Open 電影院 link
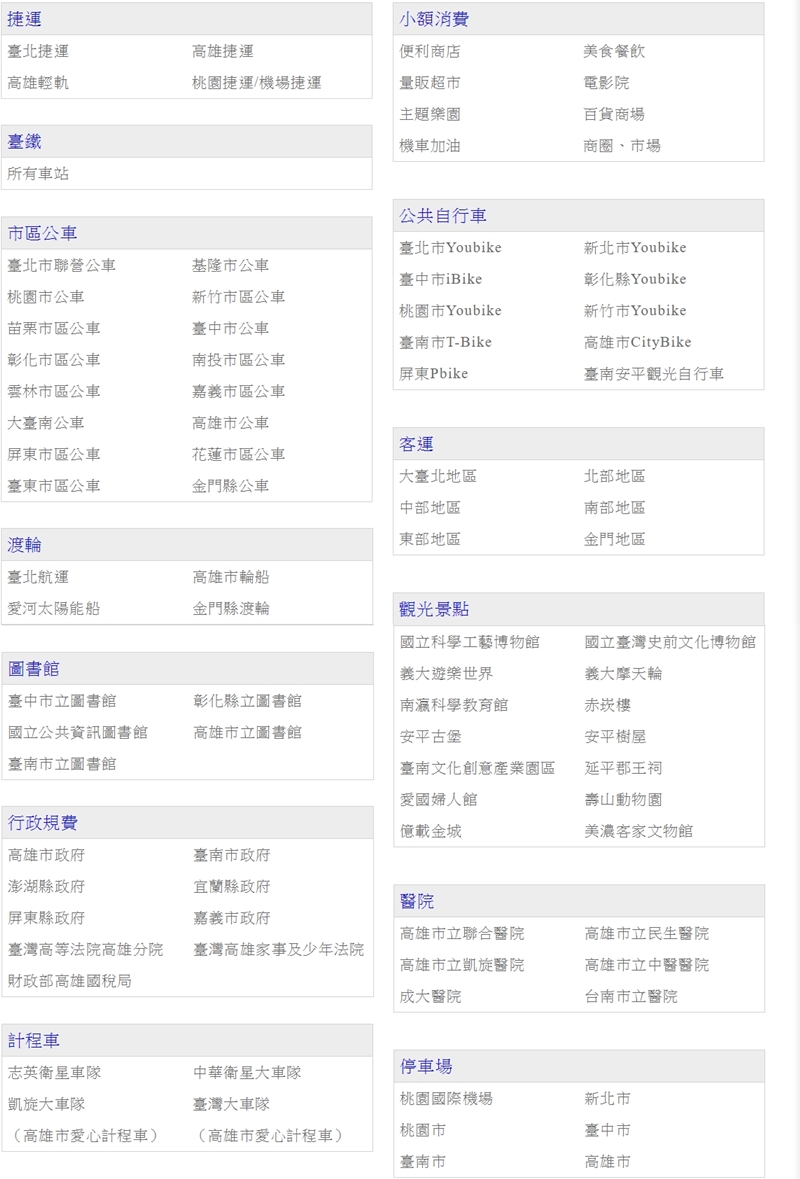The width and height of the screenshot is (800, 1179). 607,83
